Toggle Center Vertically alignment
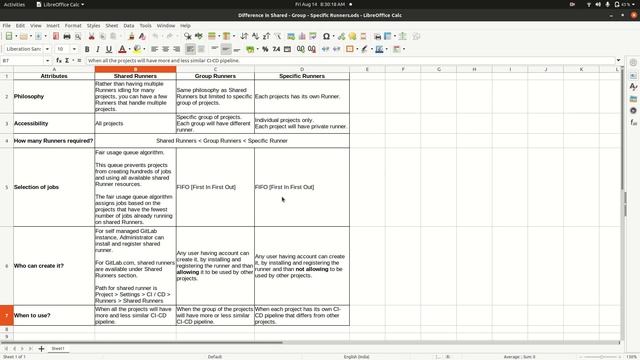This screenshot has width=640, height=360. [x=226, y=49]
